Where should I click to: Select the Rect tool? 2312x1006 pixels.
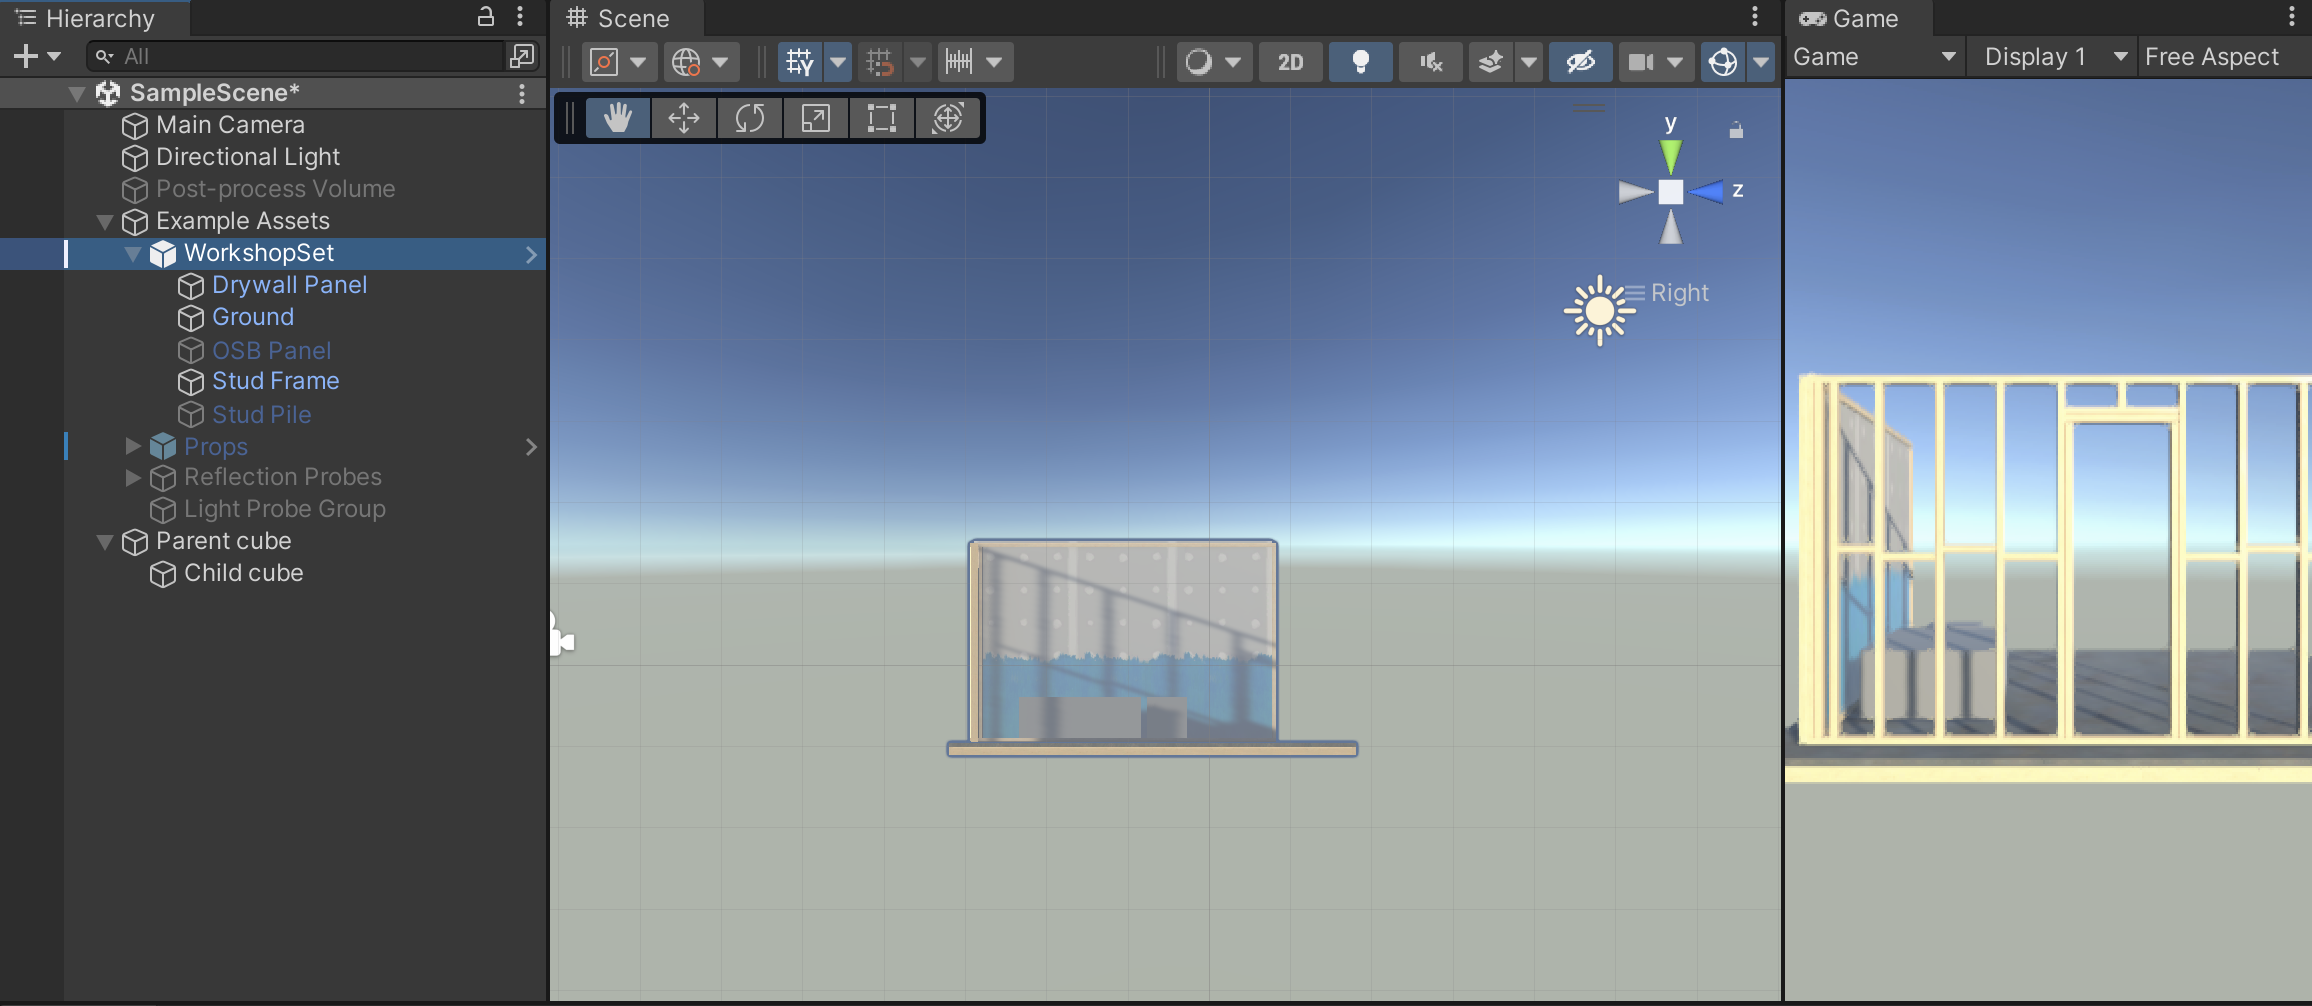coord(882,118)
